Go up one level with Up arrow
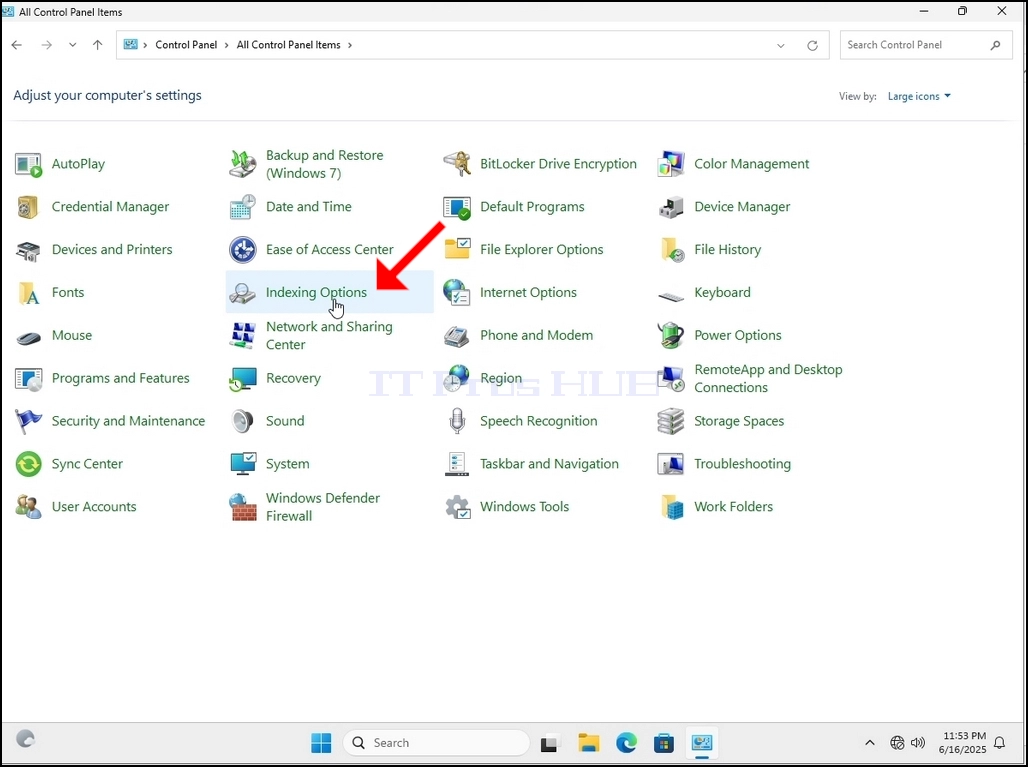Image resolution: width=1028 pixels, height=767 pixels. coord(98,45)
